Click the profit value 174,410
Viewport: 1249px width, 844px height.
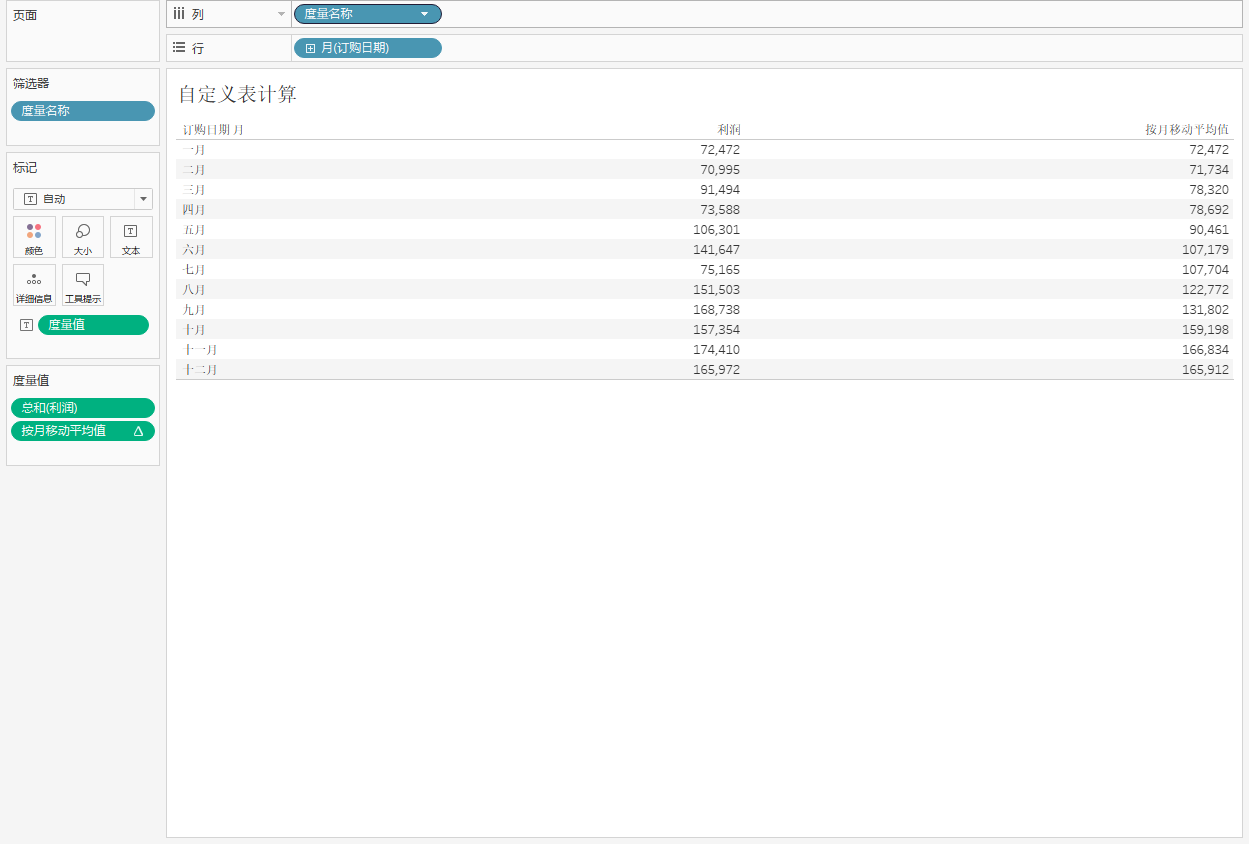tap(717, 350)
